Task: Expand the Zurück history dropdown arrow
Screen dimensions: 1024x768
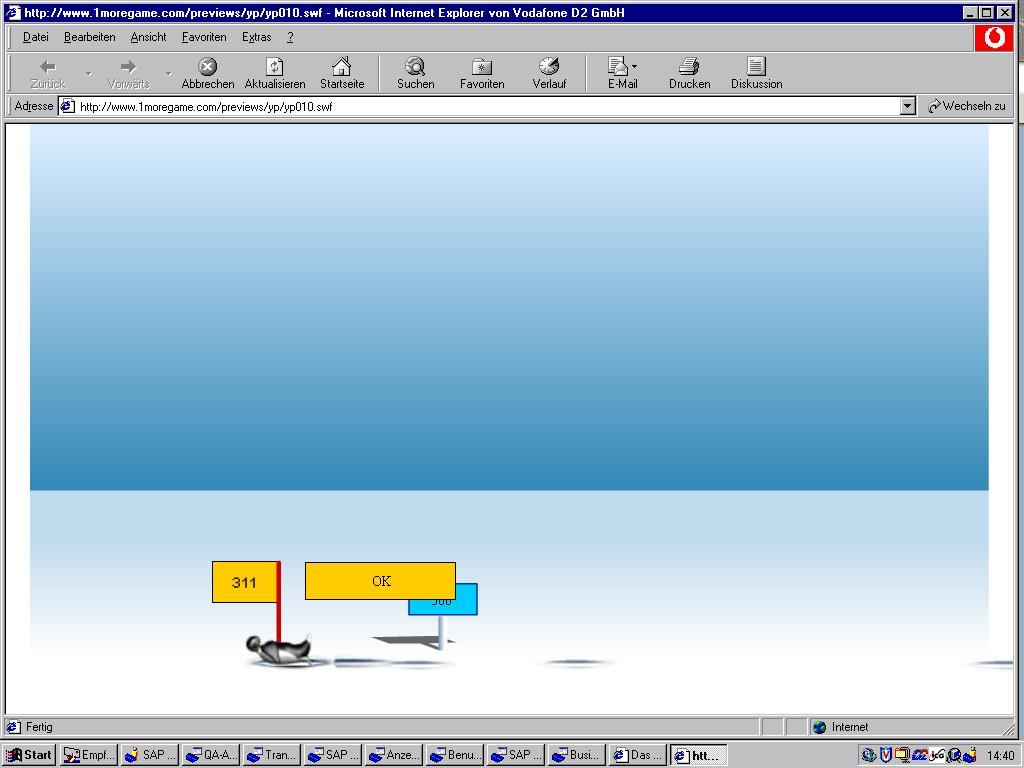Action: (x=88, y=73)
